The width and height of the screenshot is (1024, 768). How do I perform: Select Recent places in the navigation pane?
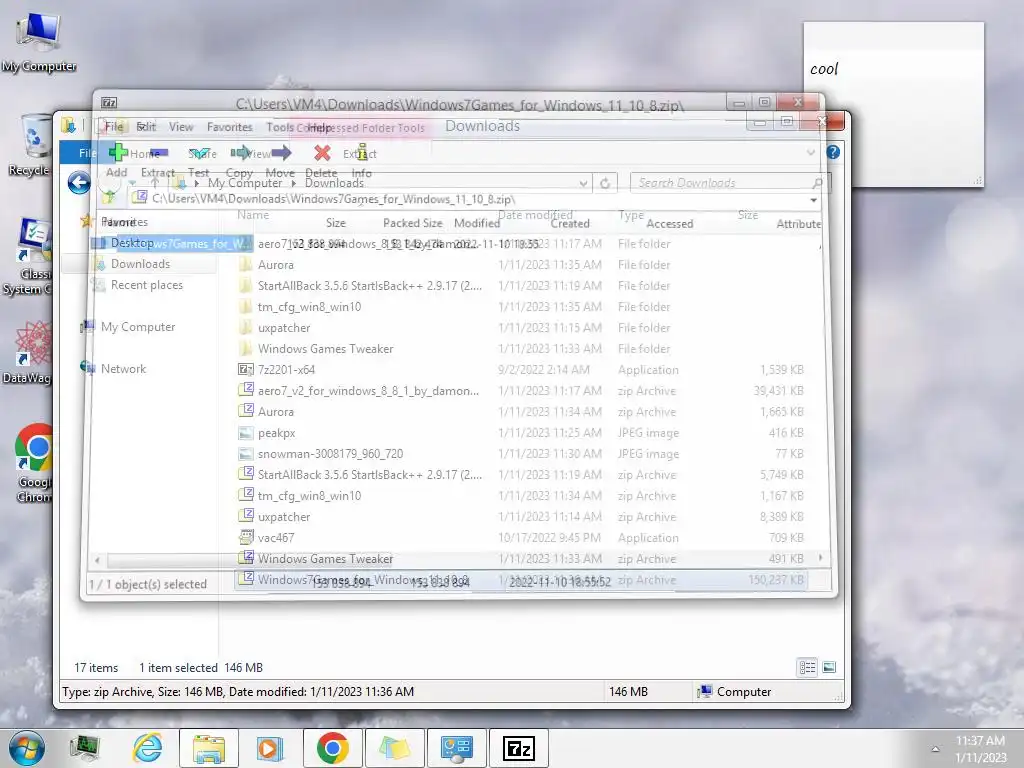point(146,285)
